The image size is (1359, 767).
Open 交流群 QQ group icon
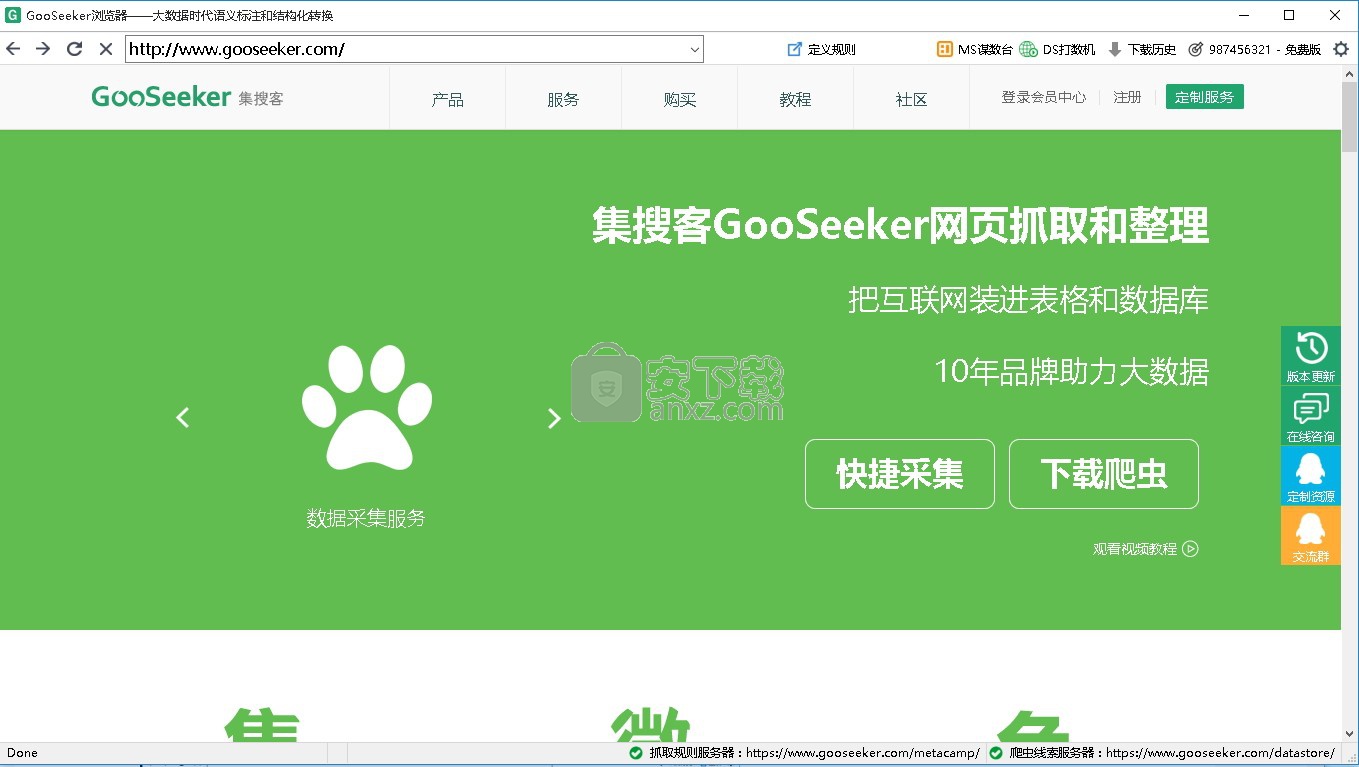1311,535
